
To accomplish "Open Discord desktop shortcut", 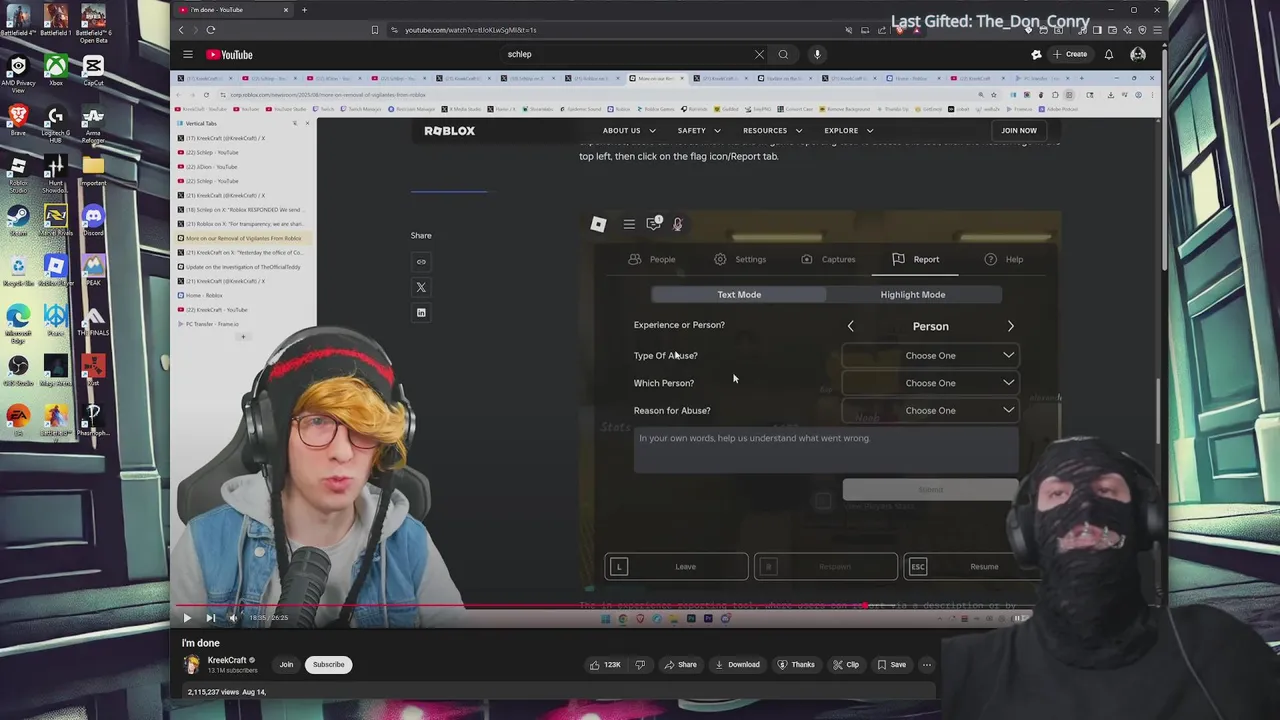I will [x=93, y=219].
